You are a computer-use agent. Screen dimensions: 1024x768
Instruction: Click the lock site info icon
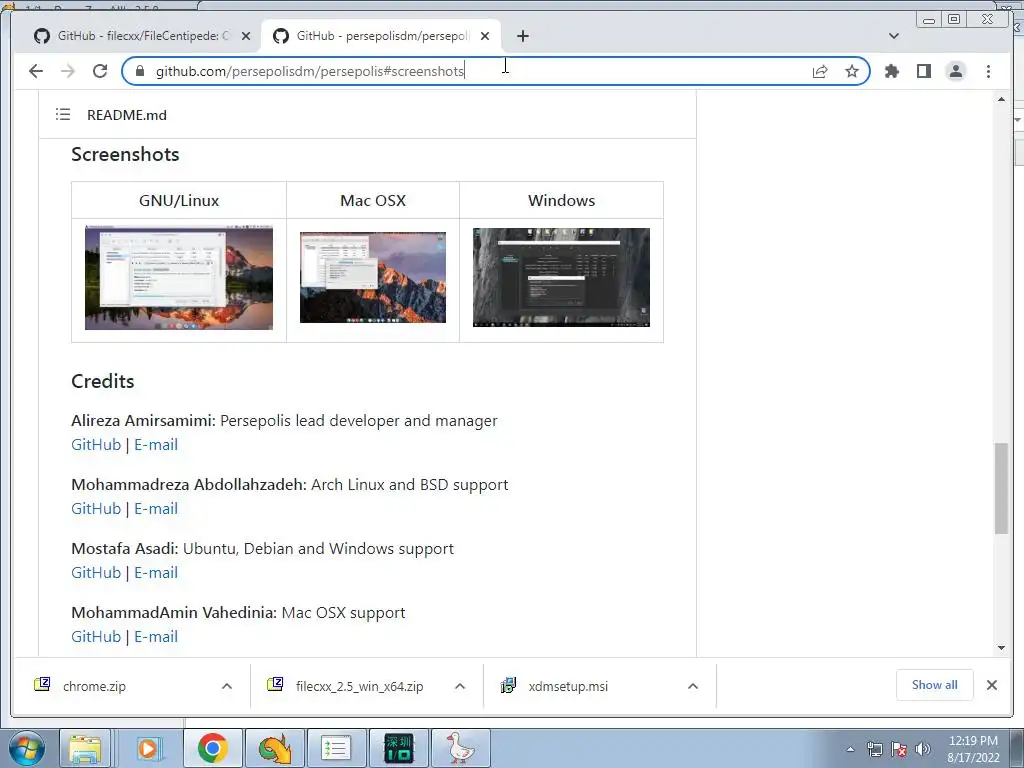click(x=139, y=71)
